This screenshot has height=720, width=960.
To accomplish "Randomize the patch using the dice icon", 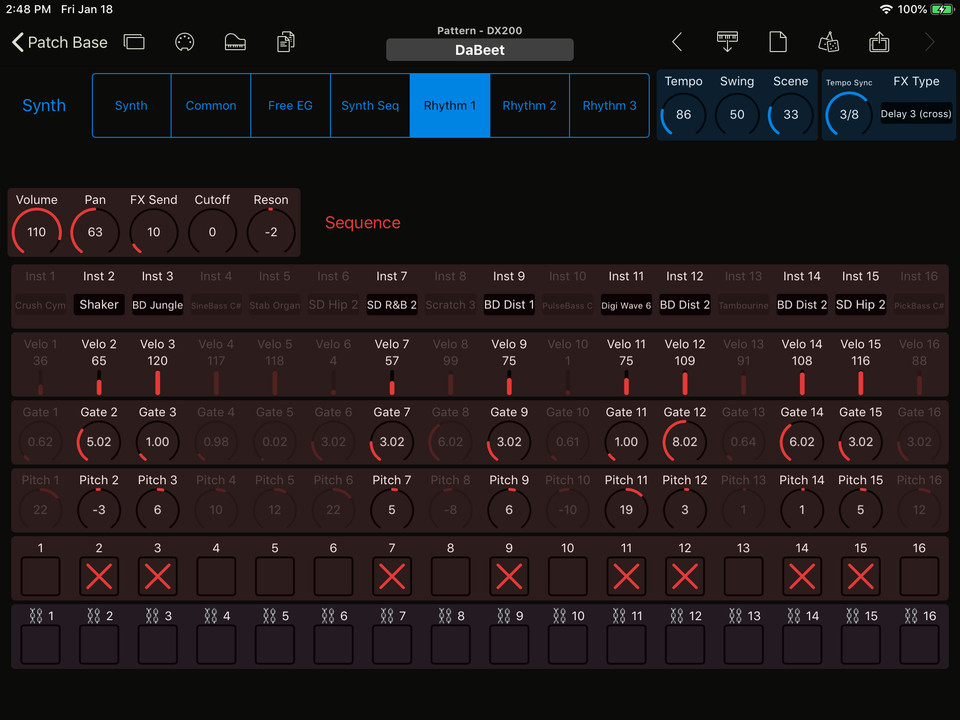I will coord(828,42).
